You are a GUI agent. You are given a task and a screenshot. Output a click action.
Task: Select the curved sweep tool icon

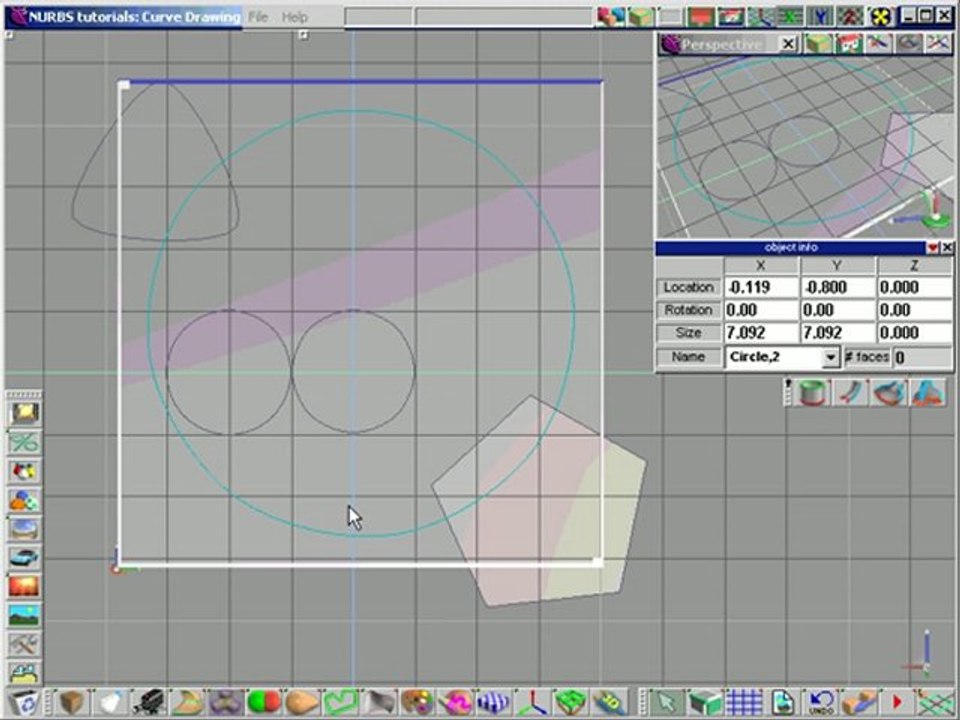(851, 392)
